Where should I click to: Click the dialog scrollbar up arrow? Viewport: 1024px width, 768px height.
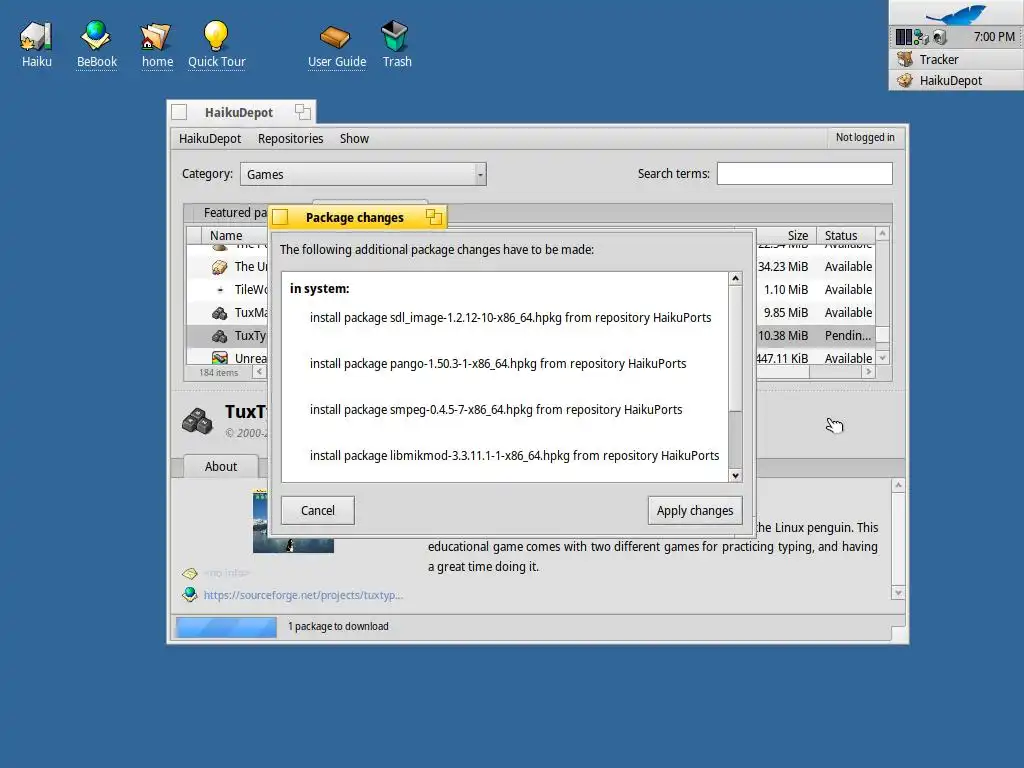(x=735, y=279)
